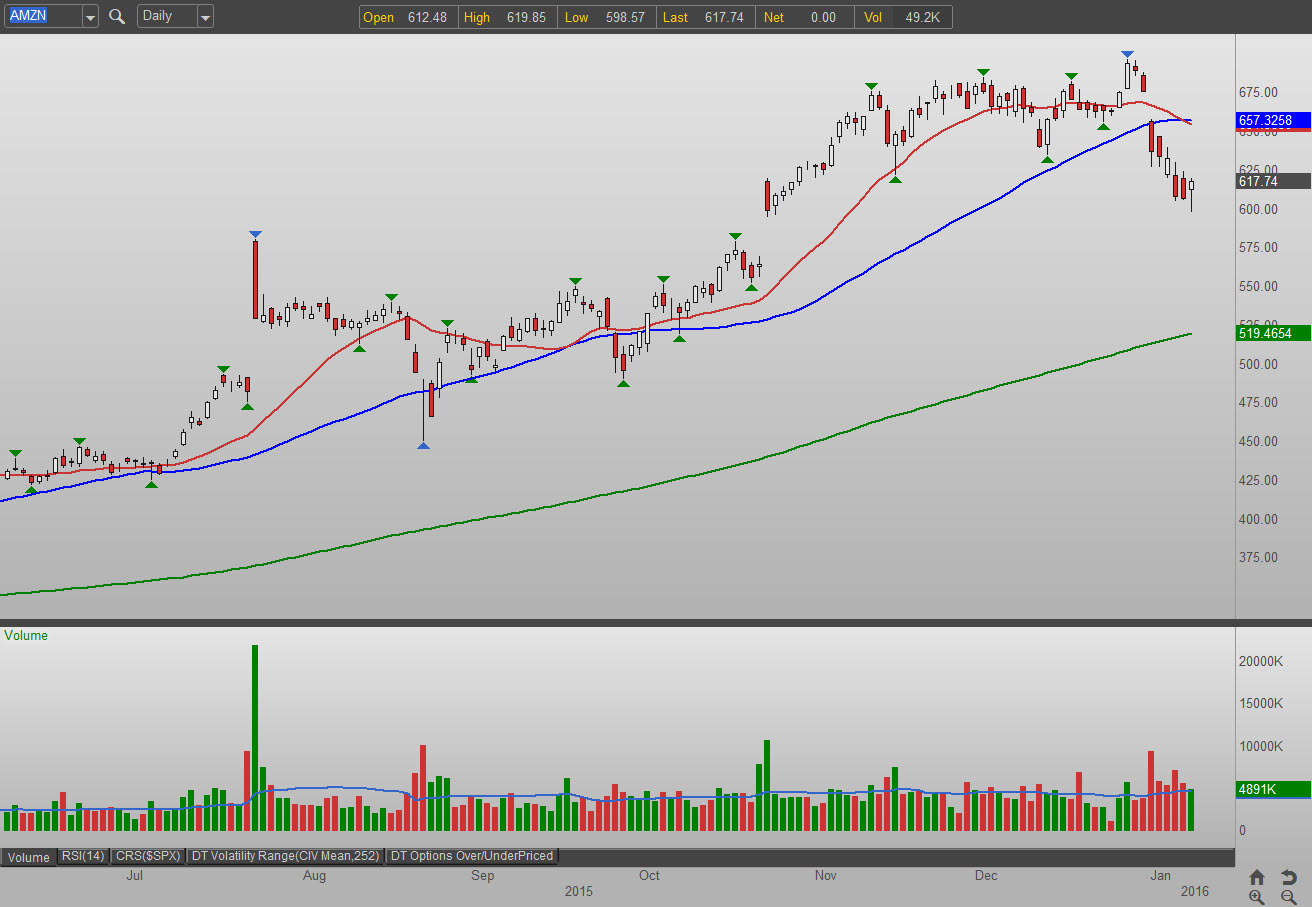Click the tallest green volume bar
This screenshot has width=1312, height=907.
255,738
